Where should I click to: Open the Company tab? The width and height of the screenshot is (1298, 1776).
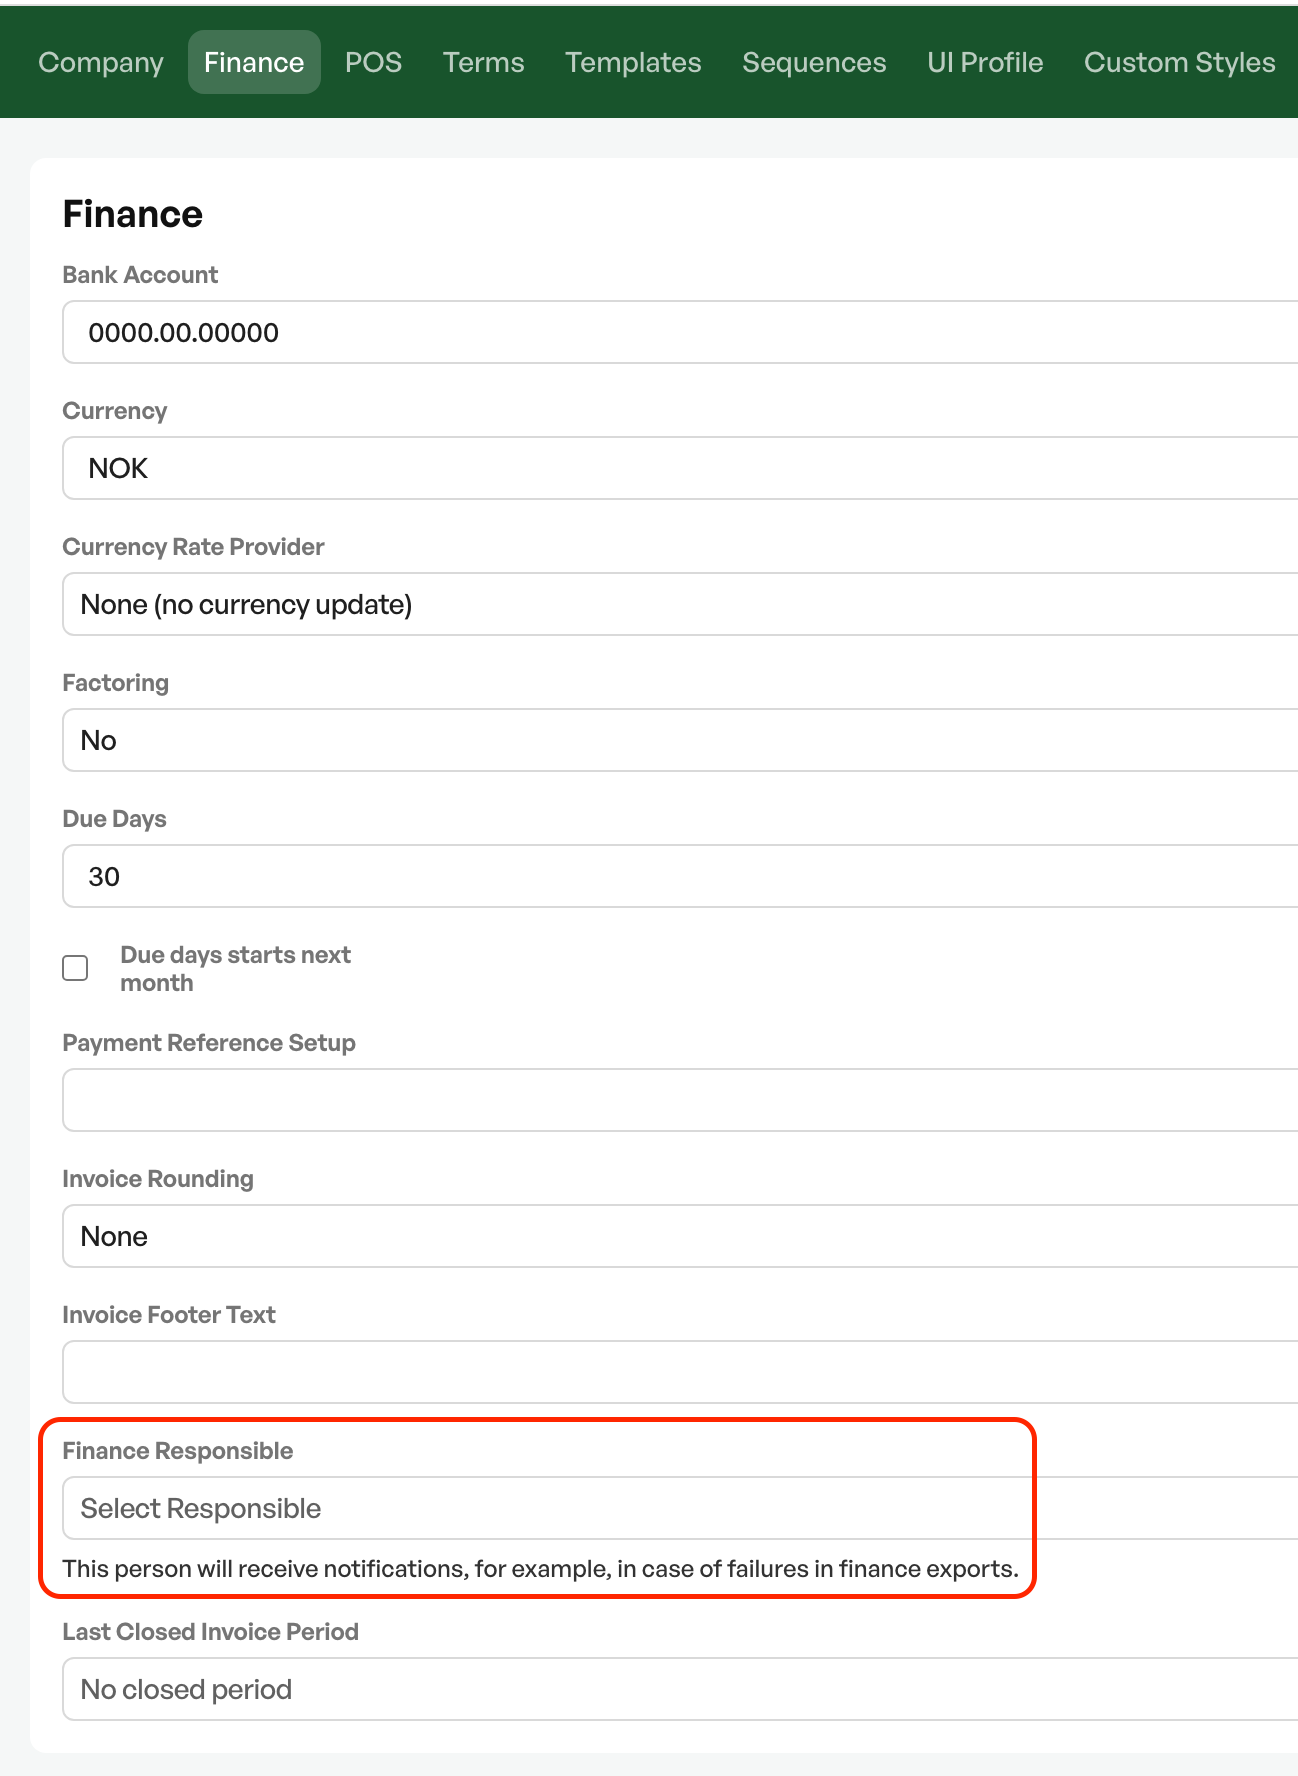[x=101, y=62]
